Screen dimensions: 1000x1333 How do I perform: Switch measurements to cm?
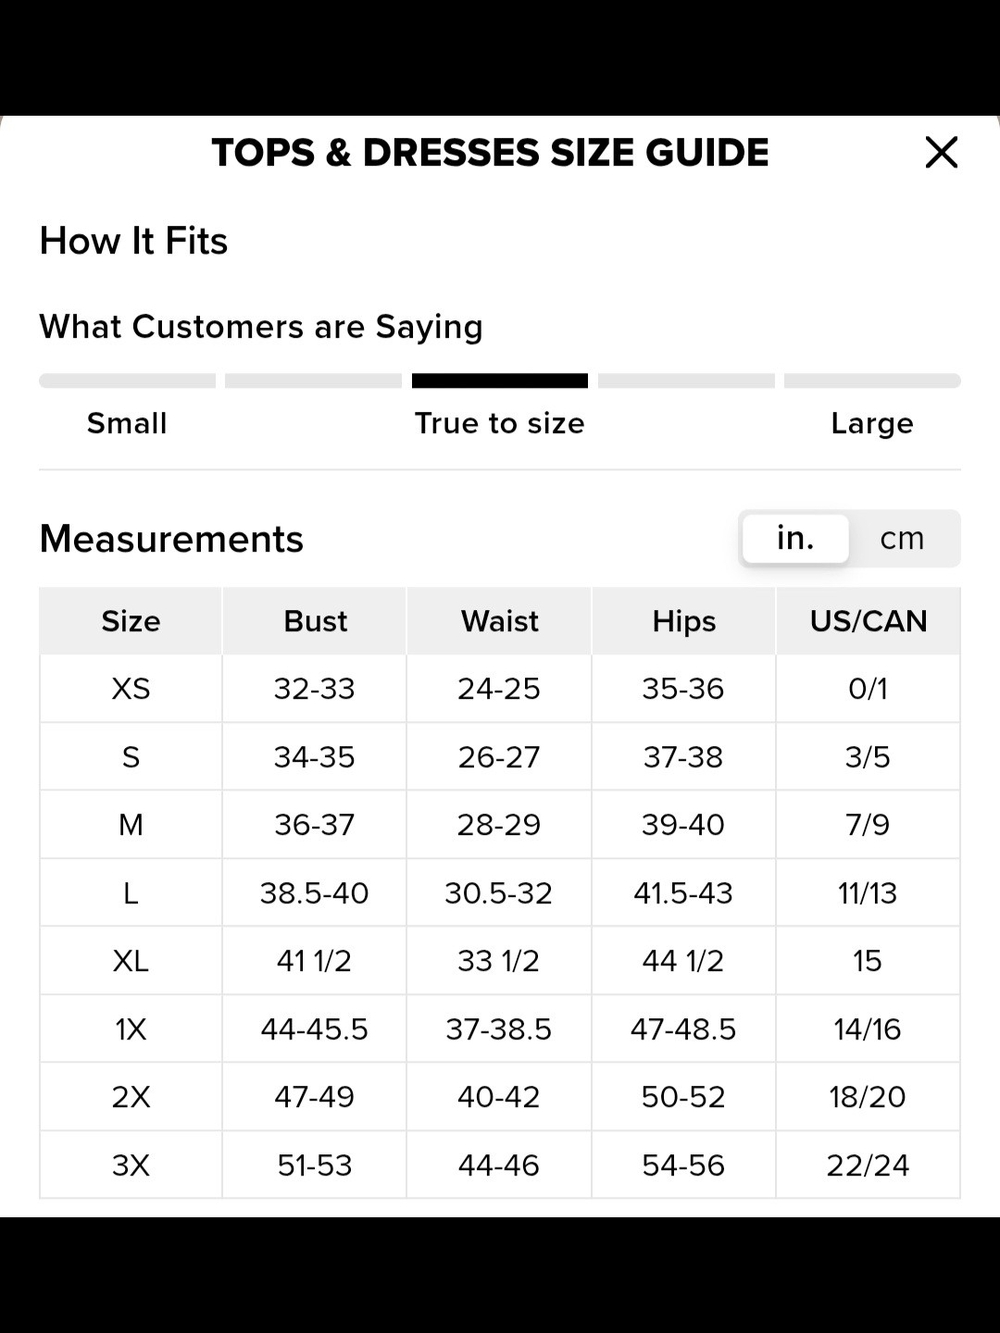[902, 538]
